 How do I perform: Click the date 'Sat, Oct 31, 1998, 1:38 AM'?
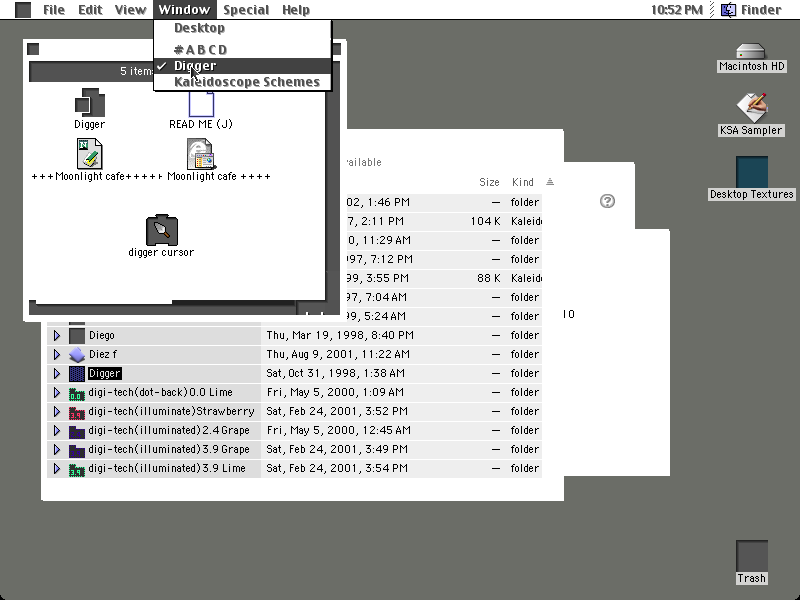point(335,373)
